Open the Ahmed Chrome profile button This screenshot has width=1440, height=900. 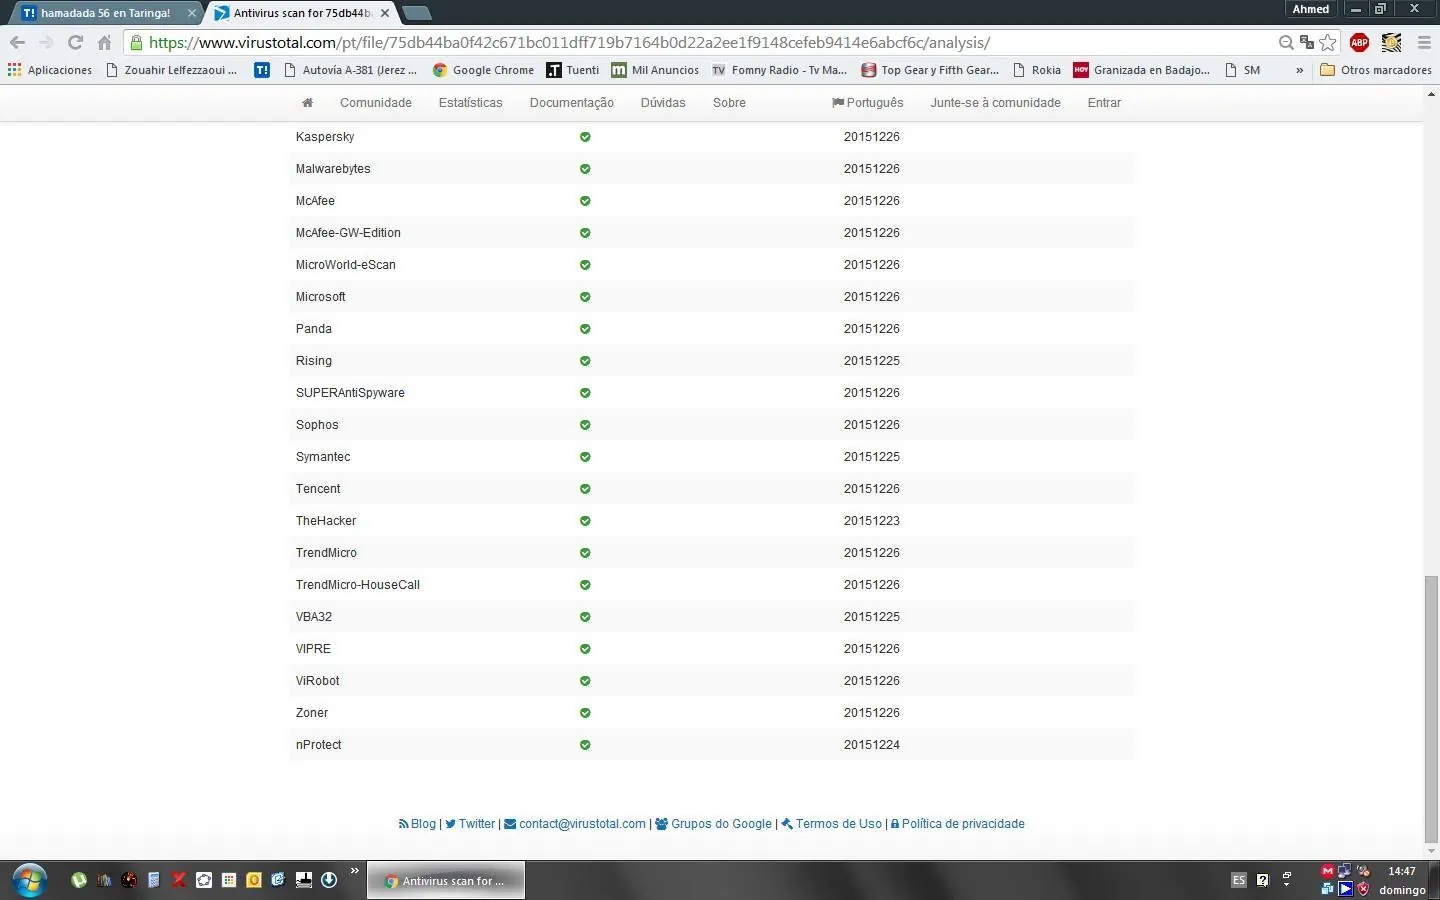[1311, 9]
